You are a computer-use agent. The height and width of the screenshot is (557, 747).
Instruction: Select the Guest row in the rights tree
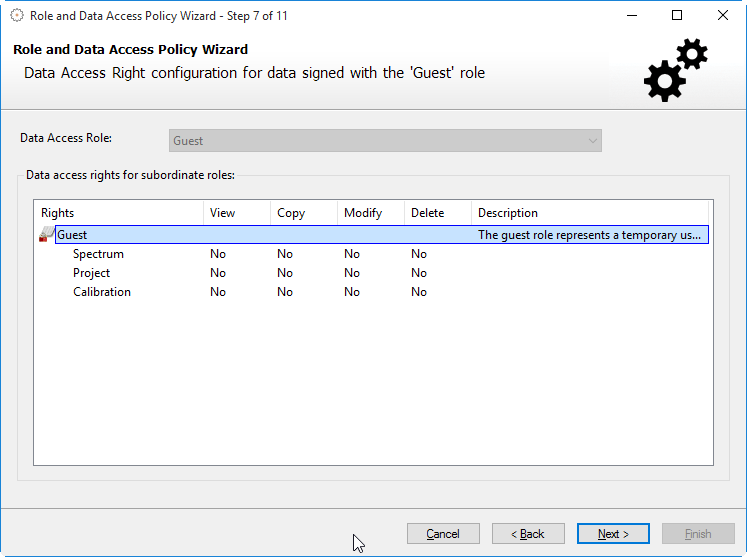(x=72, y=235)
